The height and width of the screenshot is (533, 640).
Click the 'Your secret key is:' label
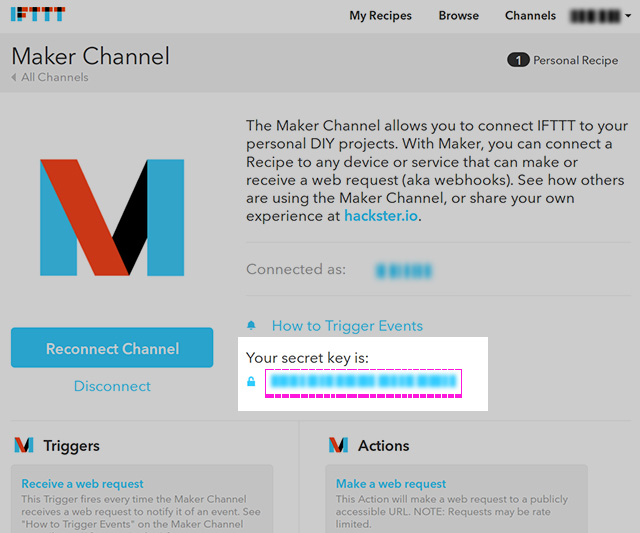pos(307,358)
